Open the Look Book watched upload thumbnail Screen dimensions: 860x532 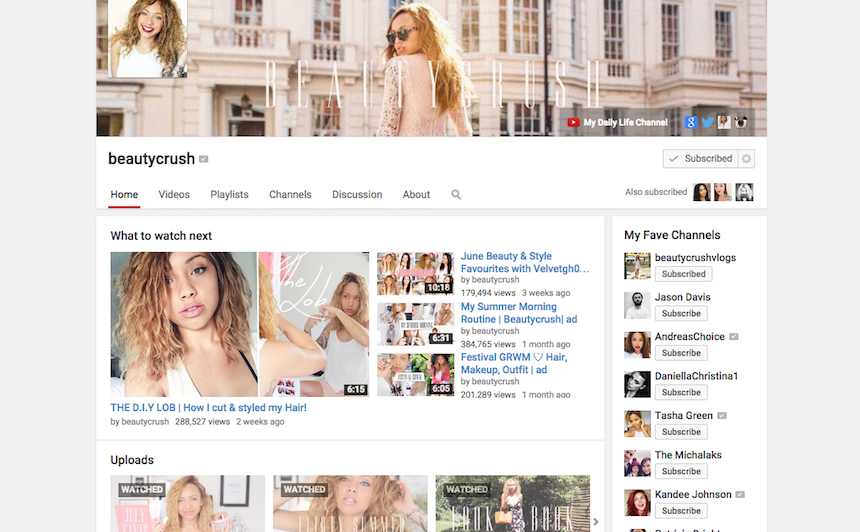tap(513, 503)
